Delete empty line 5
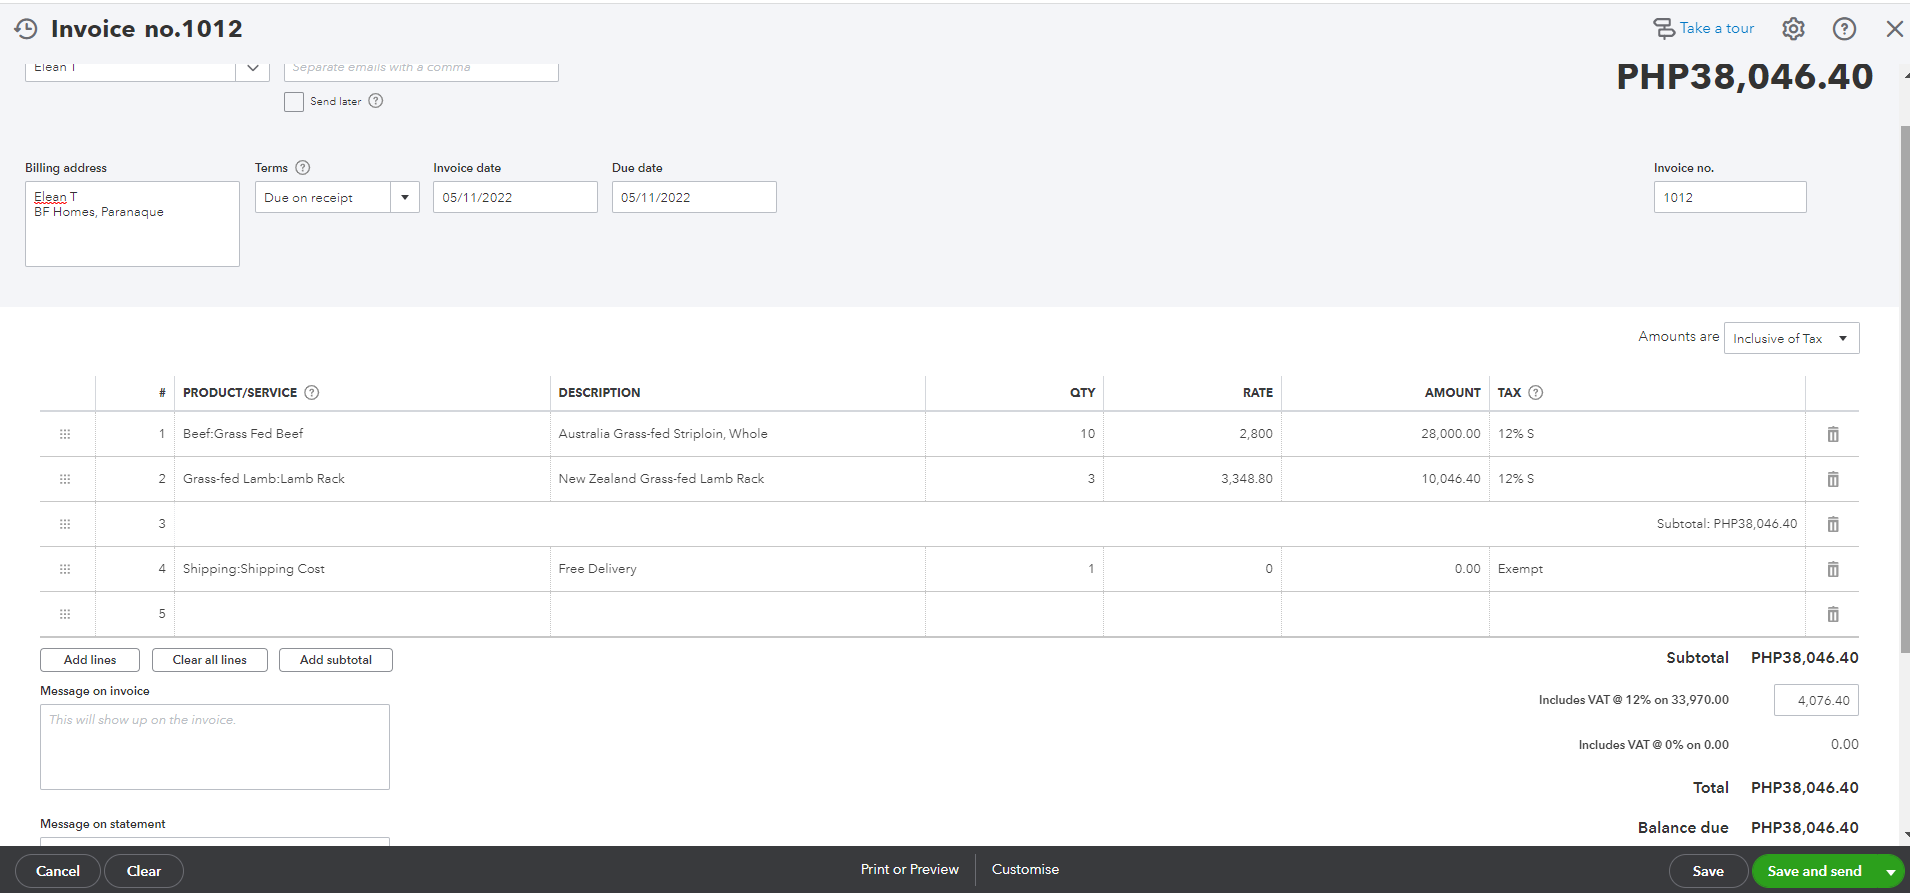Screen dimensions: 1910x893 coord(1833,614)
